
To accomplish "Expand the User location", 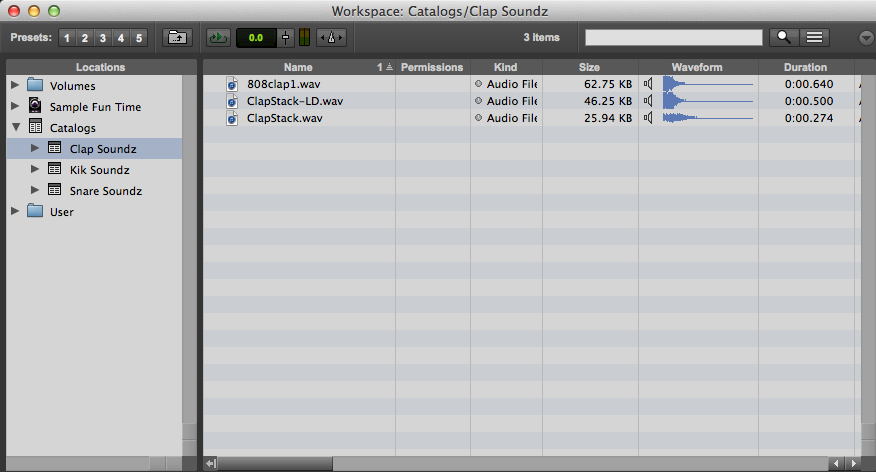I will point(15,211).
